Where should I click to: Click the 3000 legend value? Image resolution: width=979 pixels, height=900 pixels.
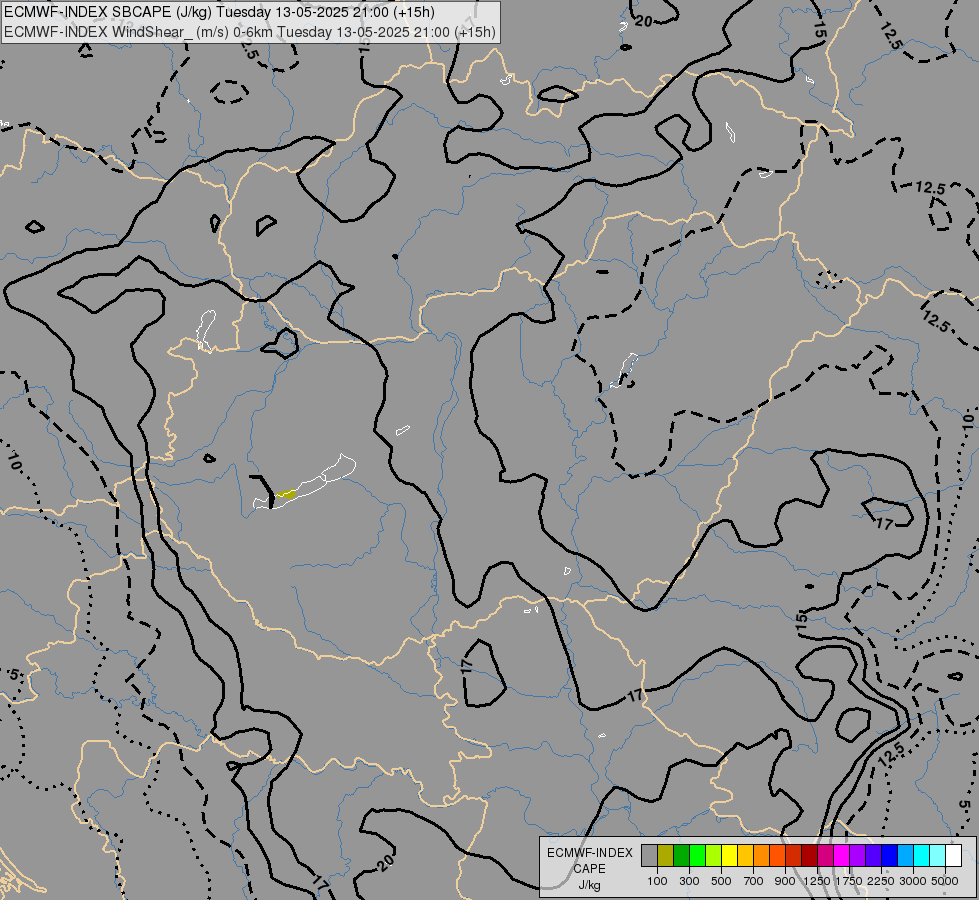[x=913, y=881]
